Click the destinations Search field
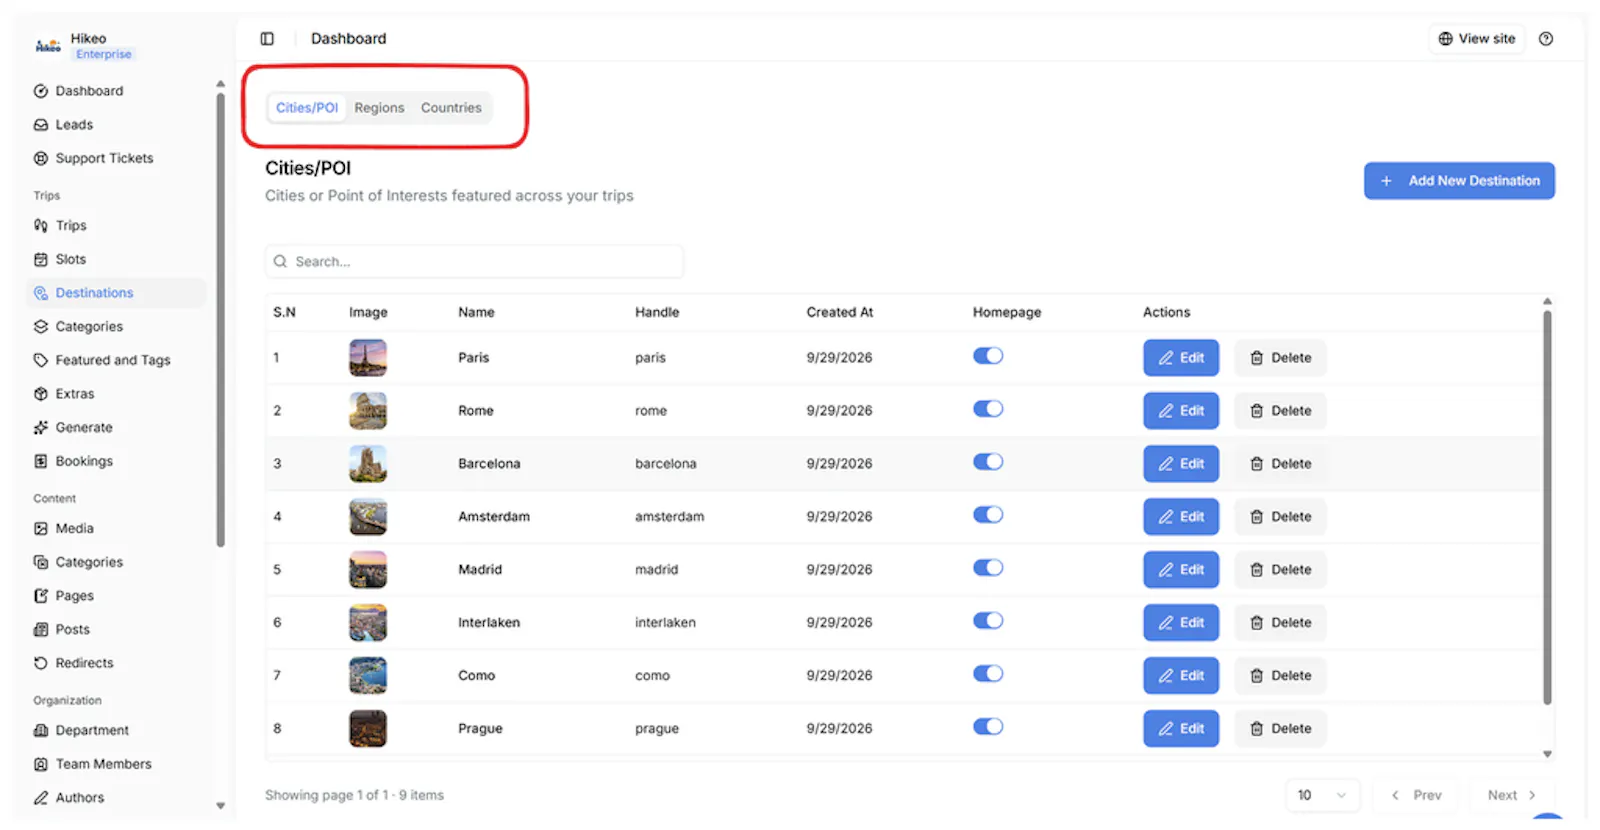This screenshot has height=830, width=1600. pyautogui.click(x=474, y=262)
